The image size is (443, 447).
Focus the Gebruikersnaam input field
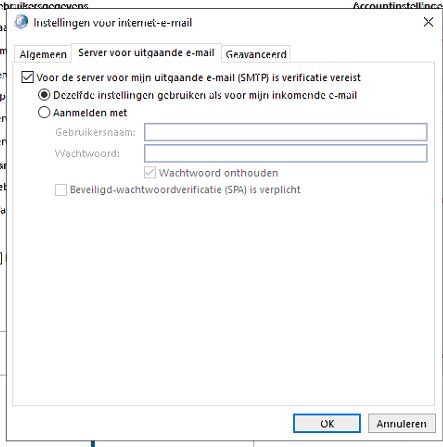click(286, 132)
